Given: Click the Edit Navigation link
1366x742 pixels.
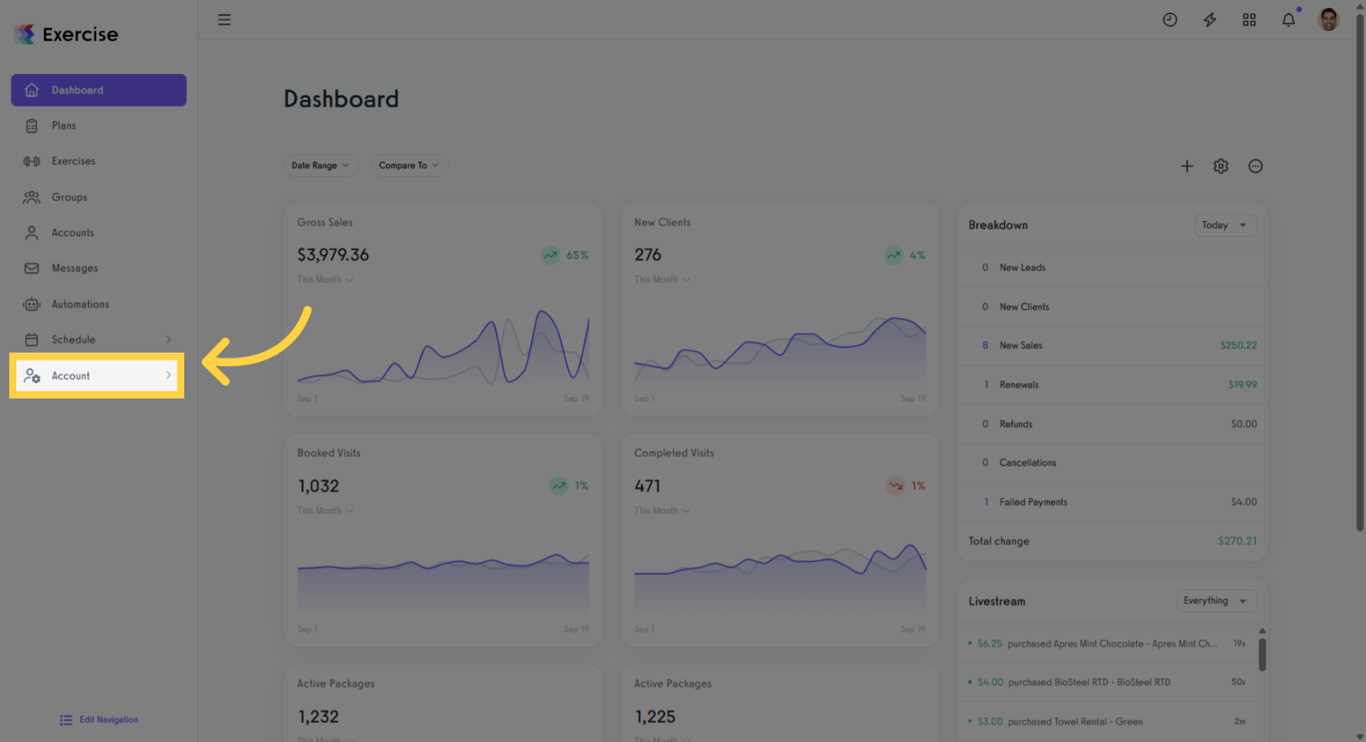Looking at the screenshot, I should (98, 719).
